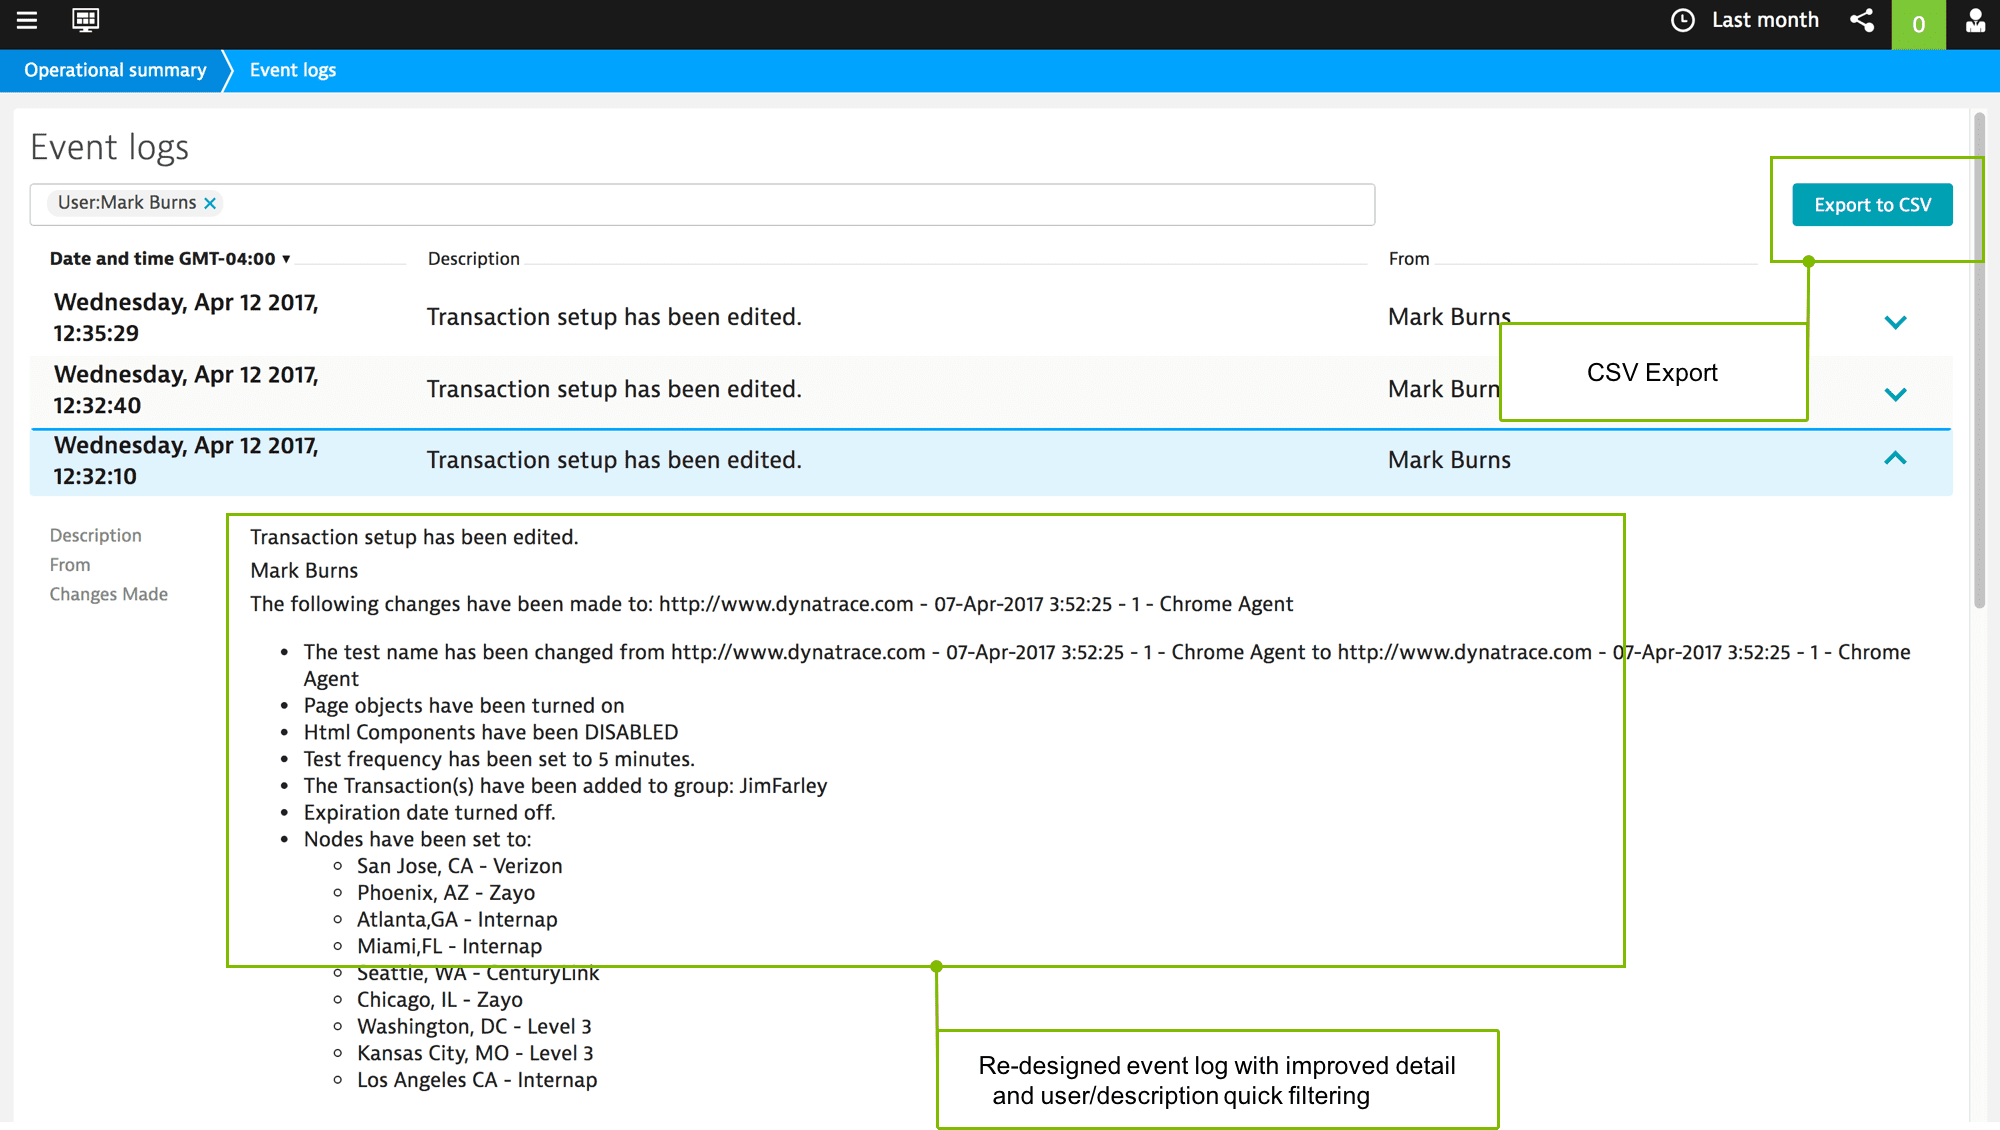The width and height of the screenshot is (2000, 1130).
Task: Sort by Date and time column header
Action: pos(170,258)
